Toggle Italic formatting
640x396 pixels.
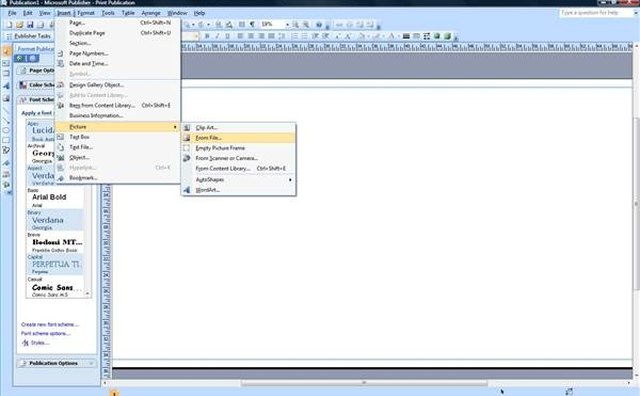point(217,36)
